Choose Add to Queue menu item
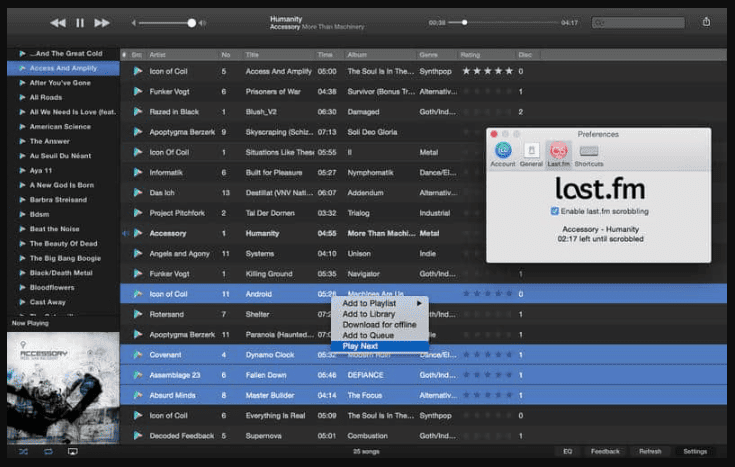The width and height of the screenshot is (735, 467). (x=379, y=335)
